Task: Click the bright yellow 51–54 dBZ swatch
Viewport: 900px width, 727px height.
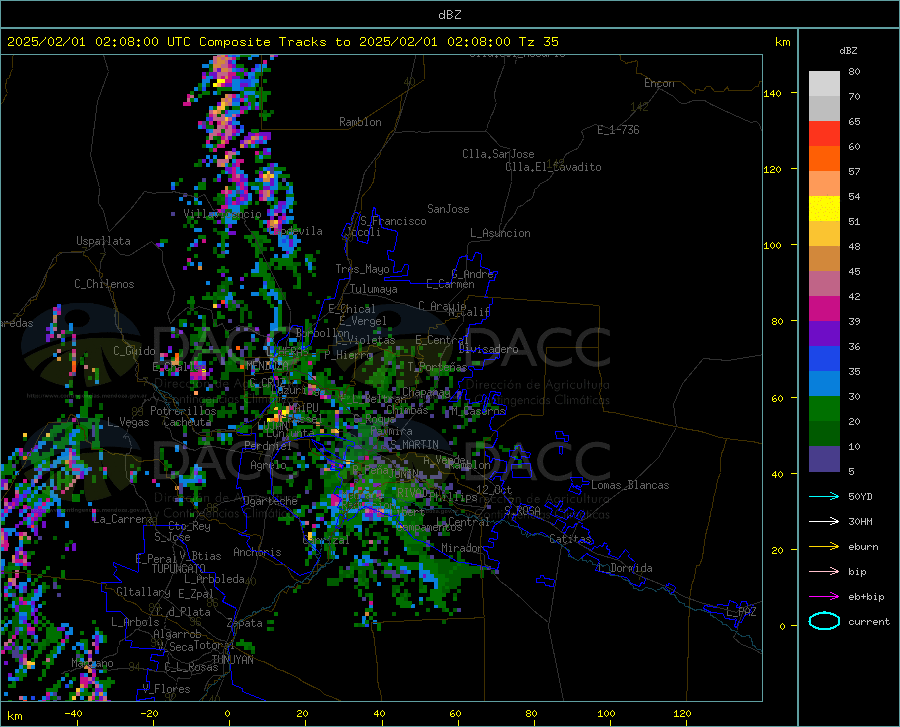Action: [824, 209]
